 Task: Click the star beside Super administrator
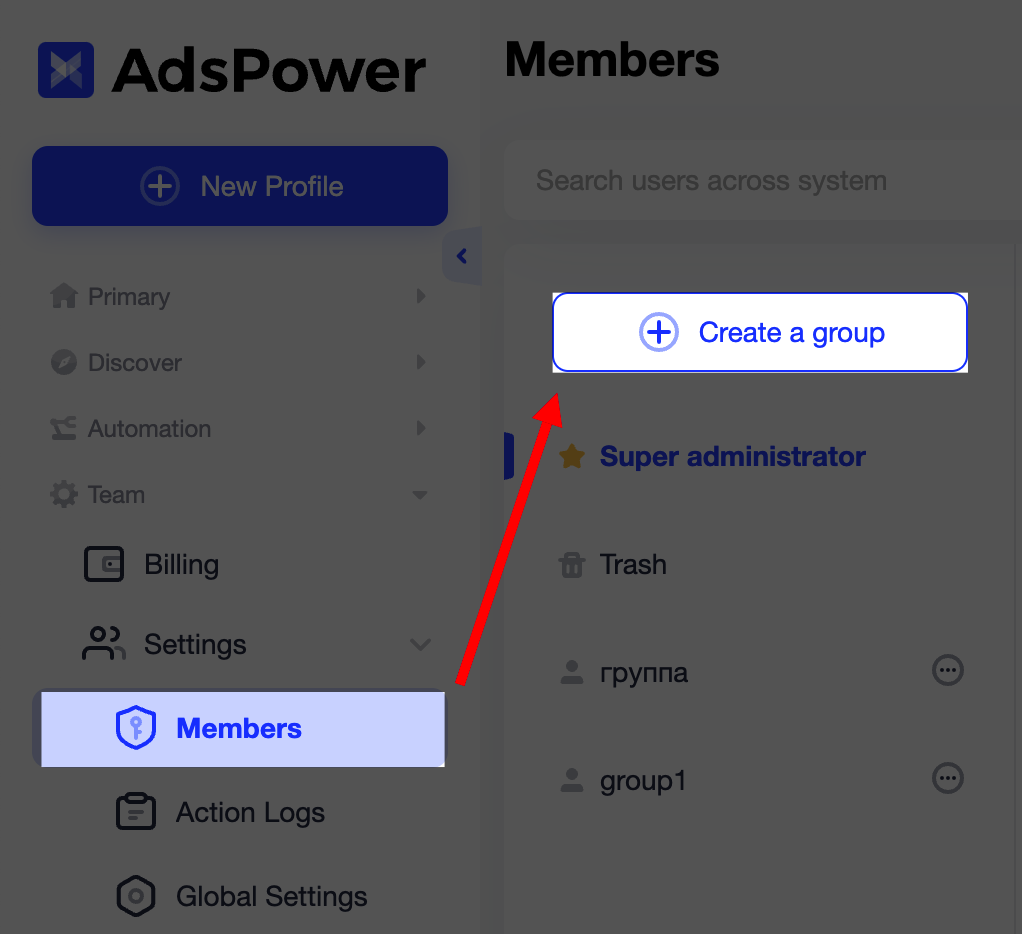tap(572, 455)
